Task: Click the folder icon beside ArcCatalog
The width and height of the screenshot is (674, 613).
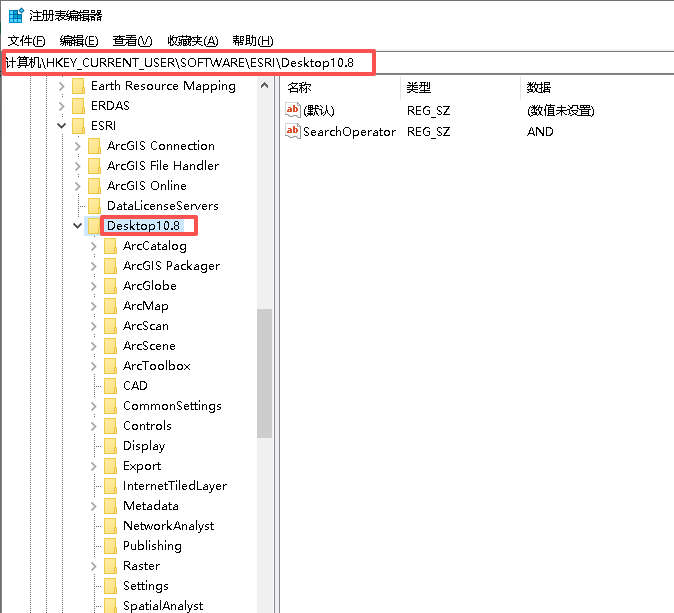Action: [x=111, y=246]
